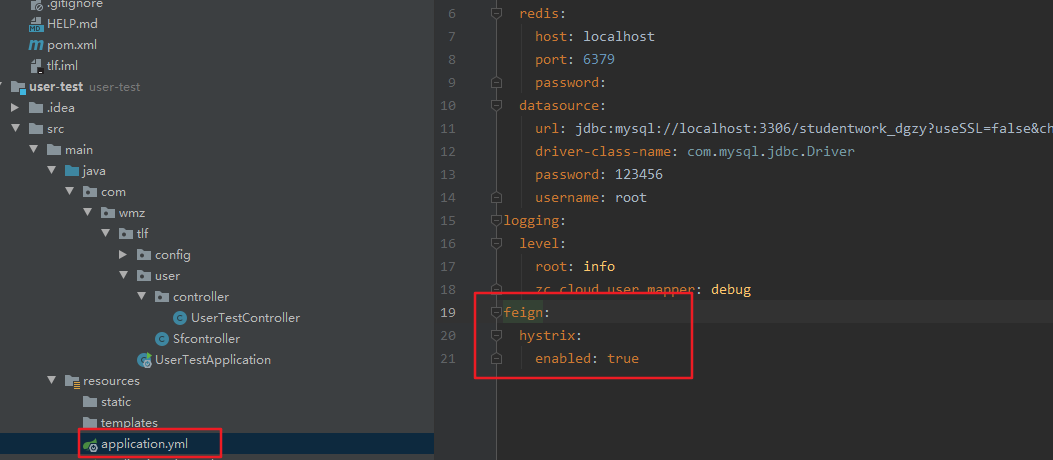Click the com package icon
This screenshot has width=1053, height=460.
pos(90,192)
